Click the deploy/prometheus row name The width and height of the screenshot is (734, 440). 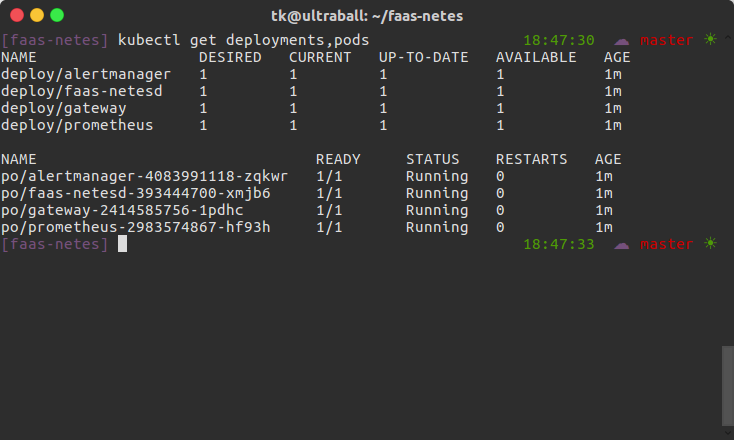pos(77,125)
